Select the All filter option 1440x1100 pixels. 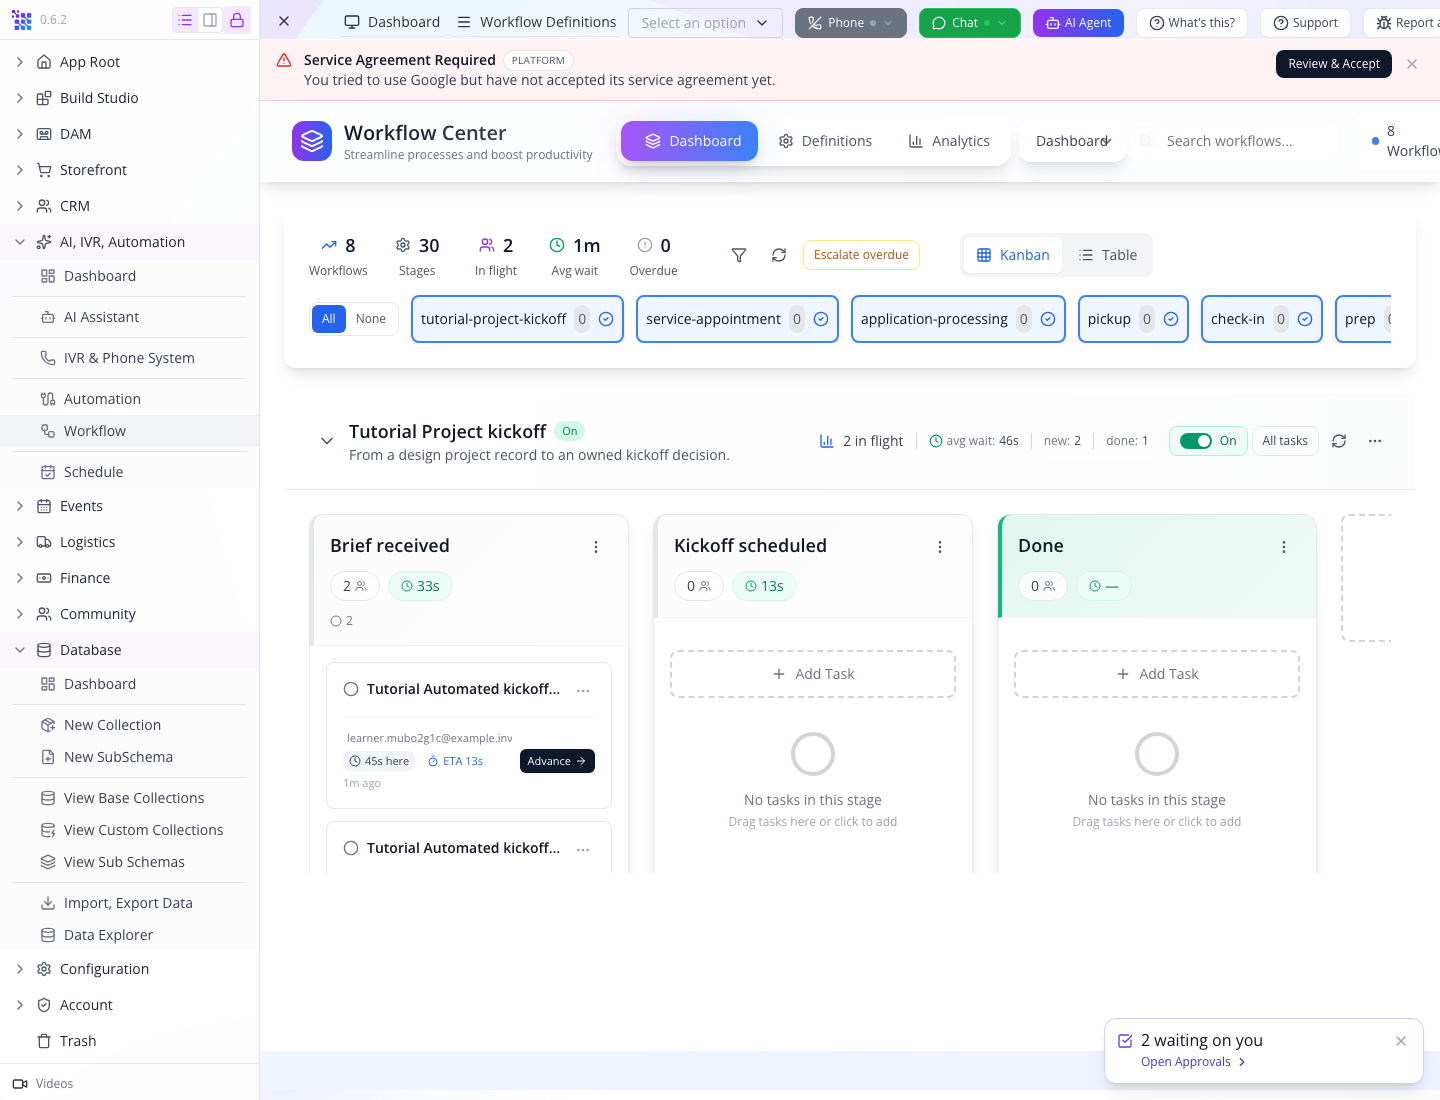329,319
